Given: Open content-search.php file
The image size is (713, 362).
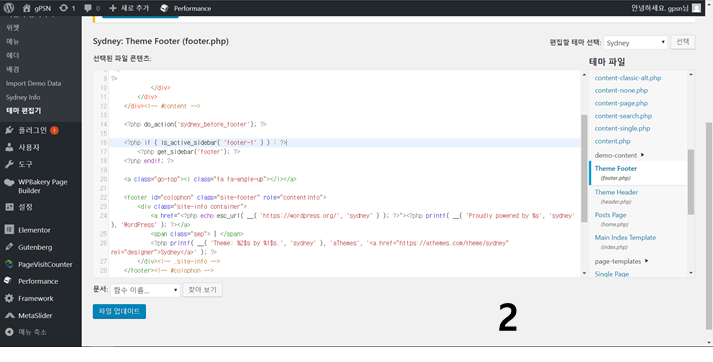Looking at the screenshot, I should click(623, 116).
